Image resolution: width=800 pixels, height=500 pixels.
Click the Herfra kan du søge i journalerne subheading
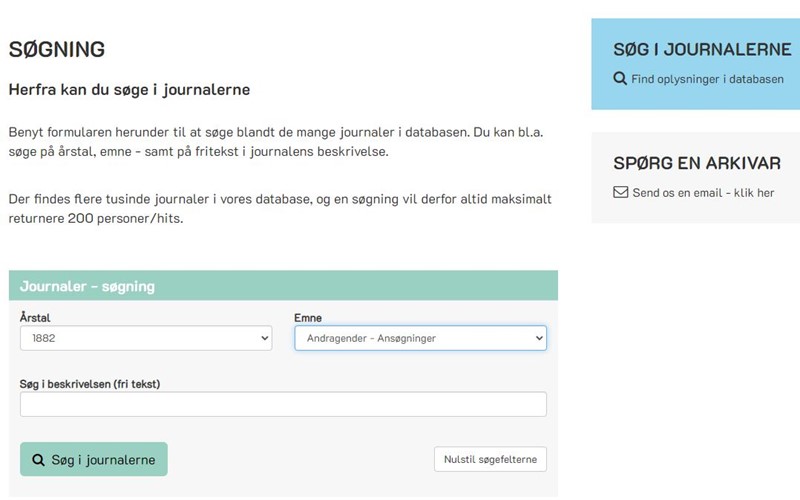[x=129, y=90]
